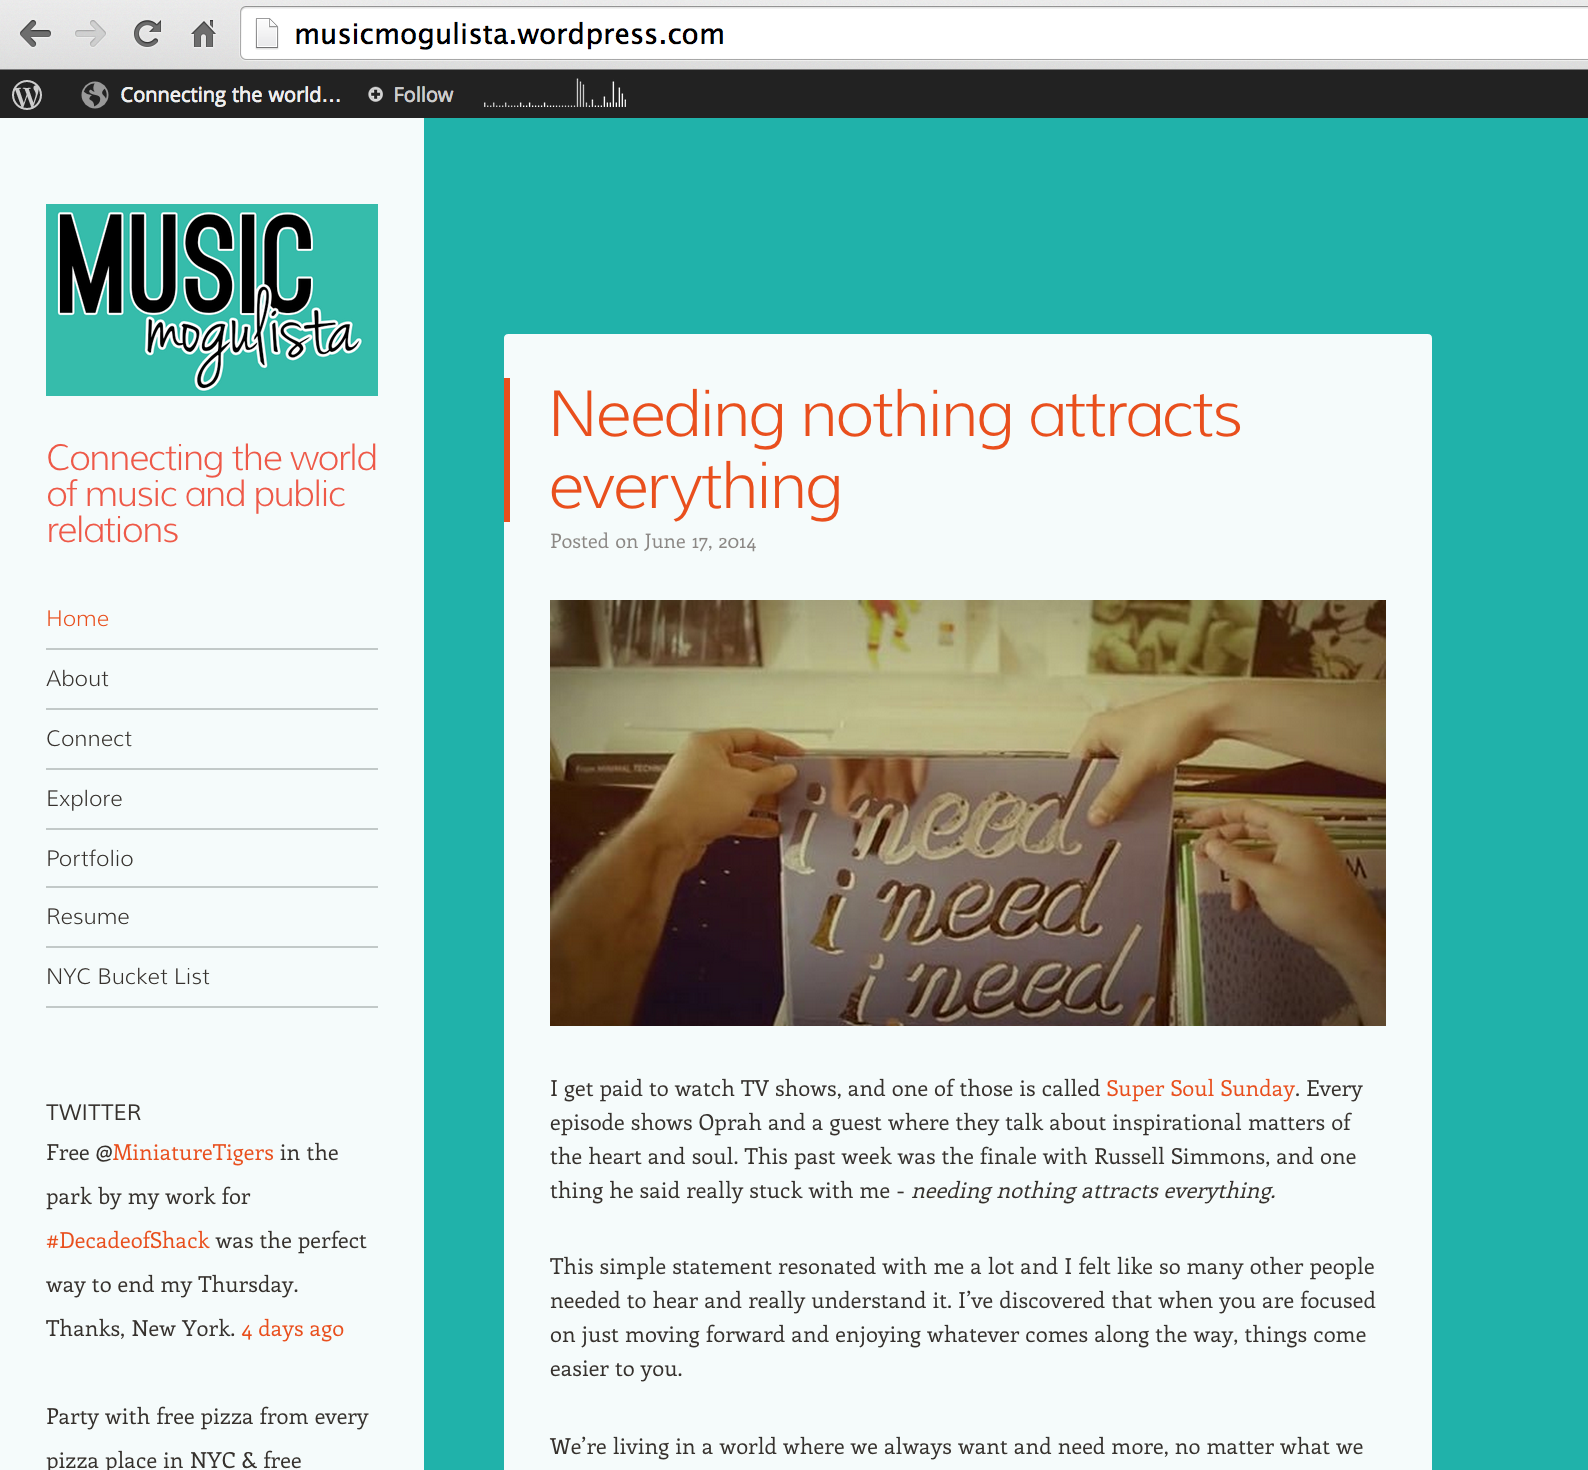Open the NYC Bucket List page
The height and width of the screenshot is (1470, 1588).
128,977
